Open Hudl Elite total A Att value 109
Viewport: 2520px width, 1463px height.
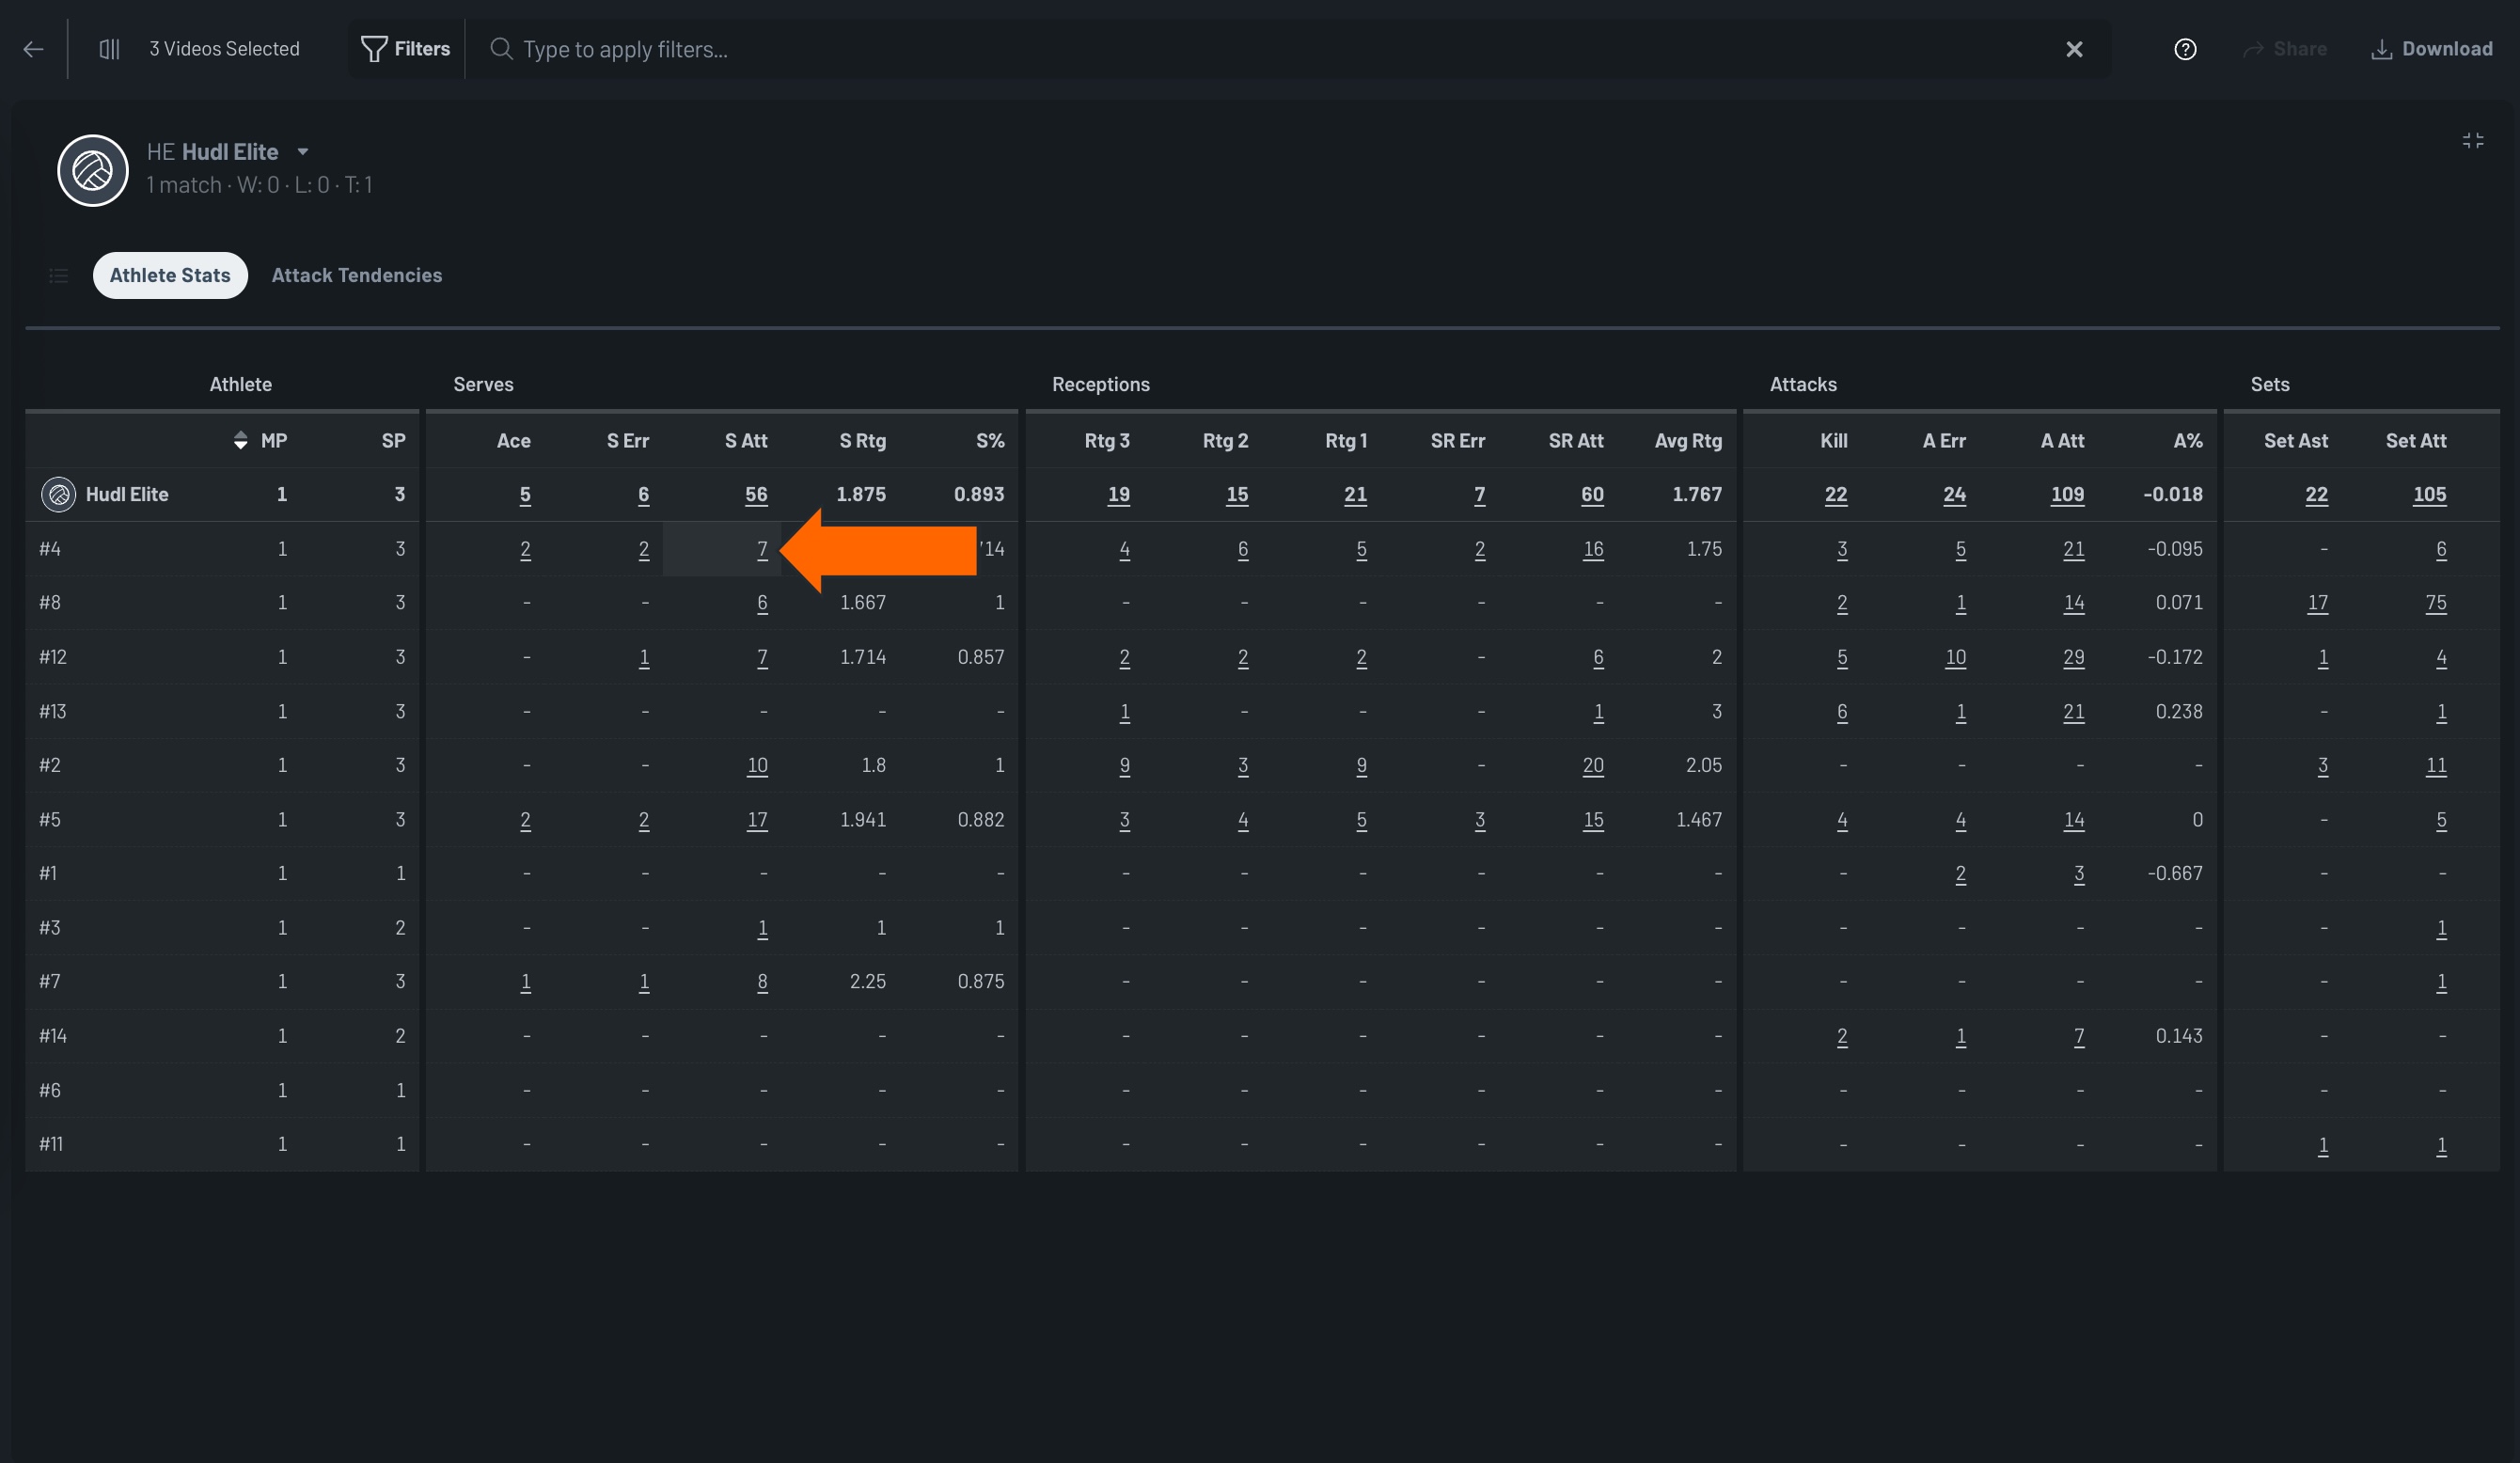point(2067,495)
